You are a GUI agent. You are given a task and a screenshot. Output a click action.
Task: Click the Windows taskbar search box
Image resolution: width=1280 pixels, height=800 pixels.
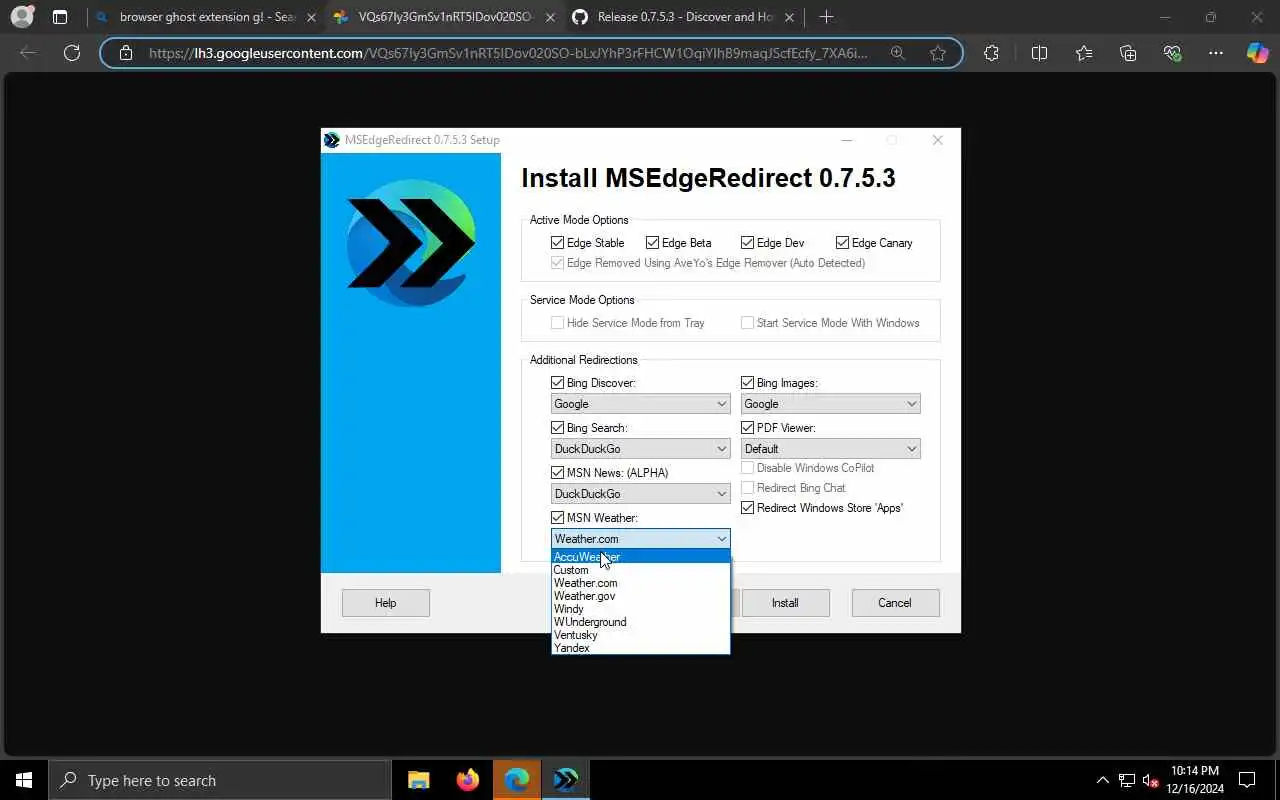pyautogui.click(x=220, y=780)
